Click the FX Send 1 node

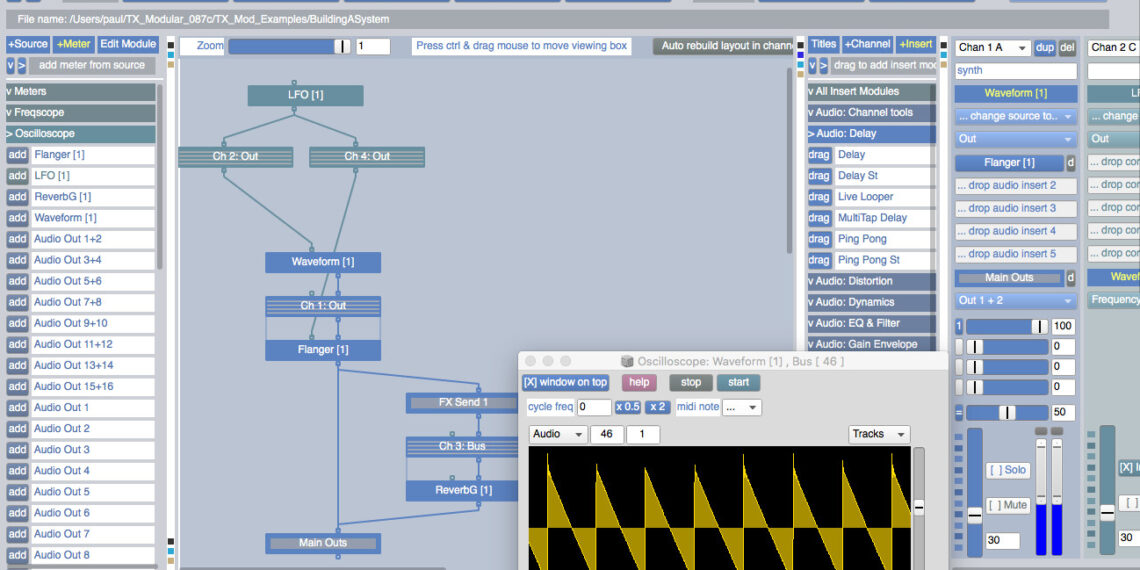(x=462, y=402)
